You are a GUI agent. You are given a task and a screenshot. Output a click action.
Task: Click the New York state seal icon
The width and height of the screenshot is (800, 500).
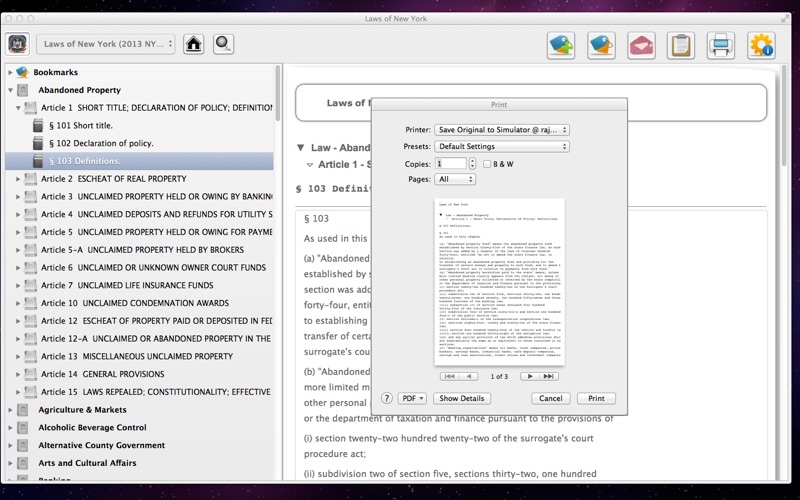point(18,44)
